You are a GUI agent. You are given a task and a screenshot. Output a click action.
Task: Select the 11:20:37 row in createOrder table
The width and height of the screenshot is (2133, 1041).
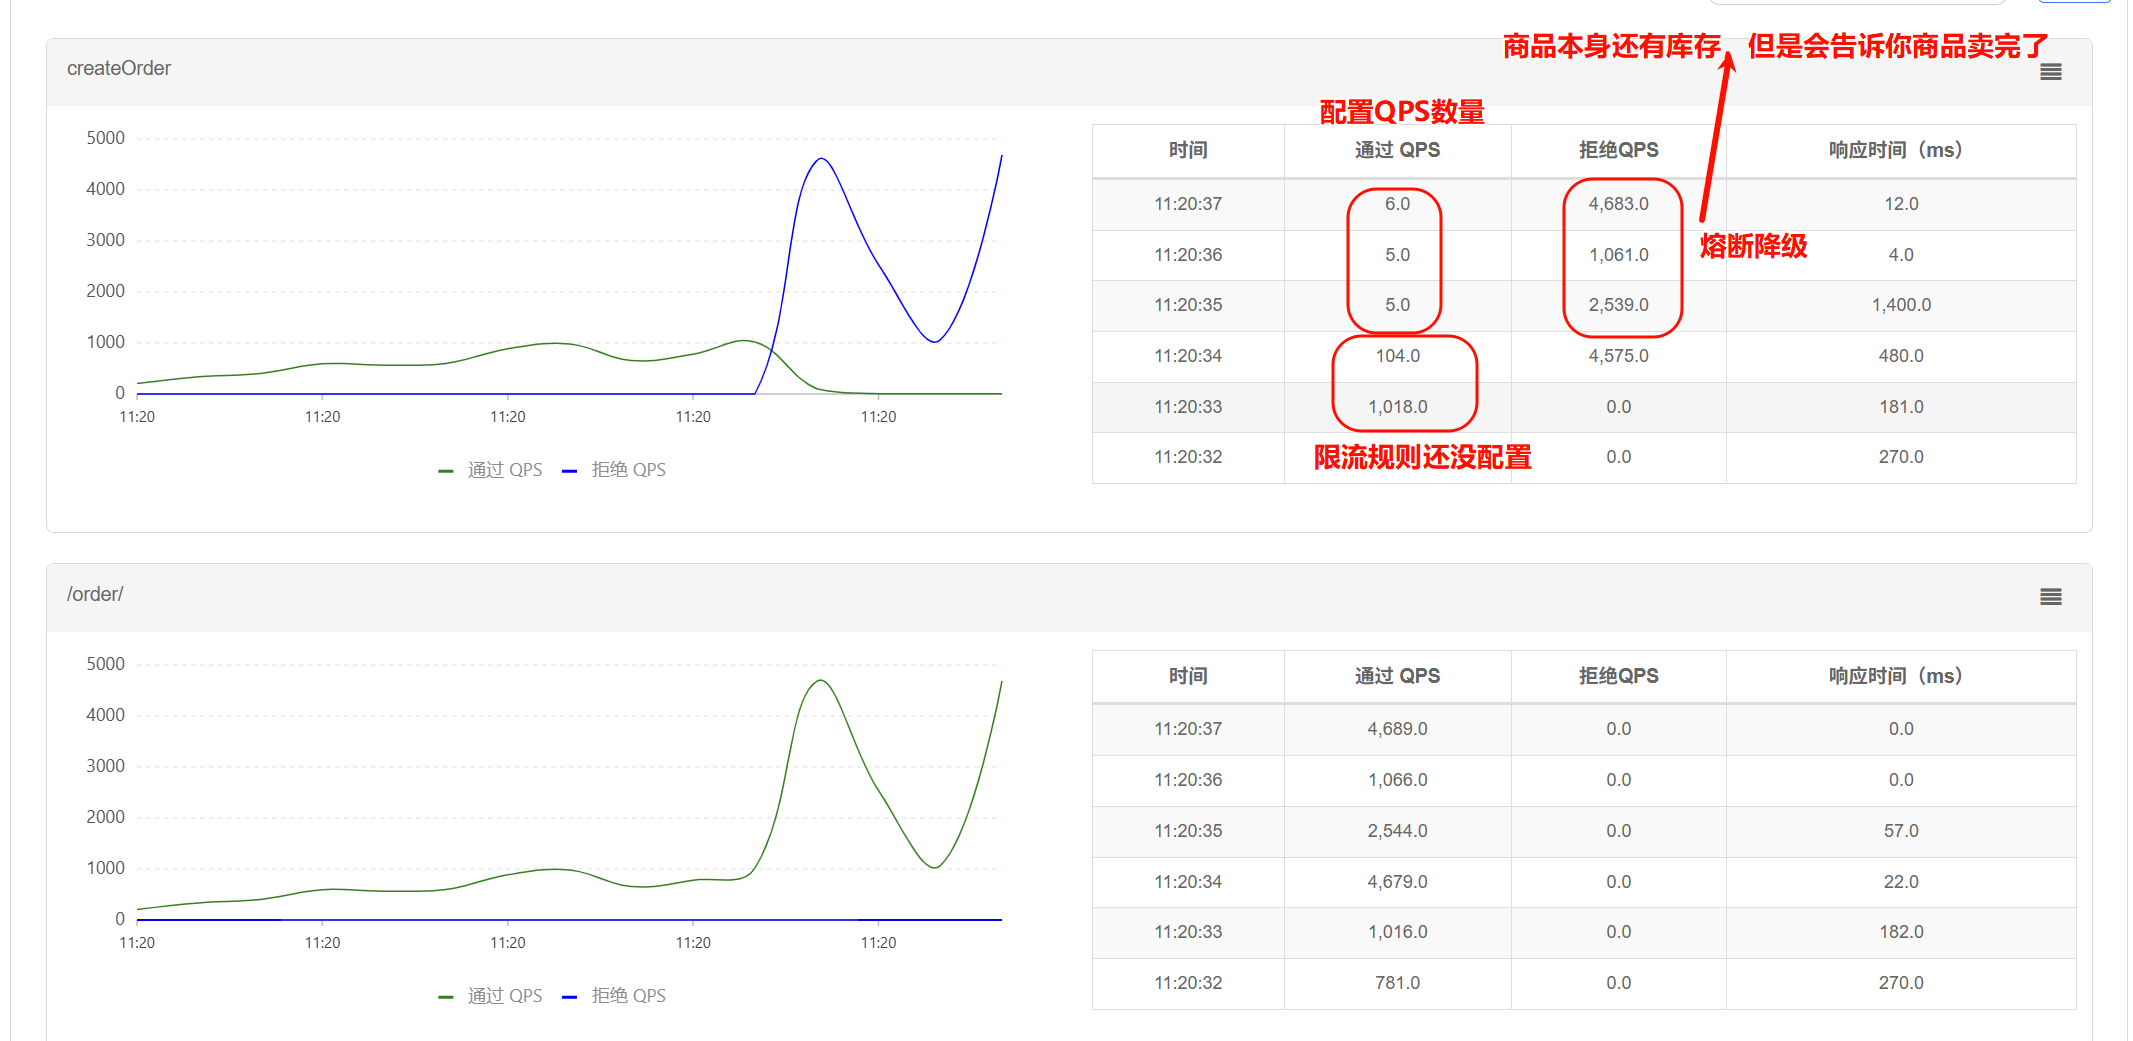pos(1188,204)
